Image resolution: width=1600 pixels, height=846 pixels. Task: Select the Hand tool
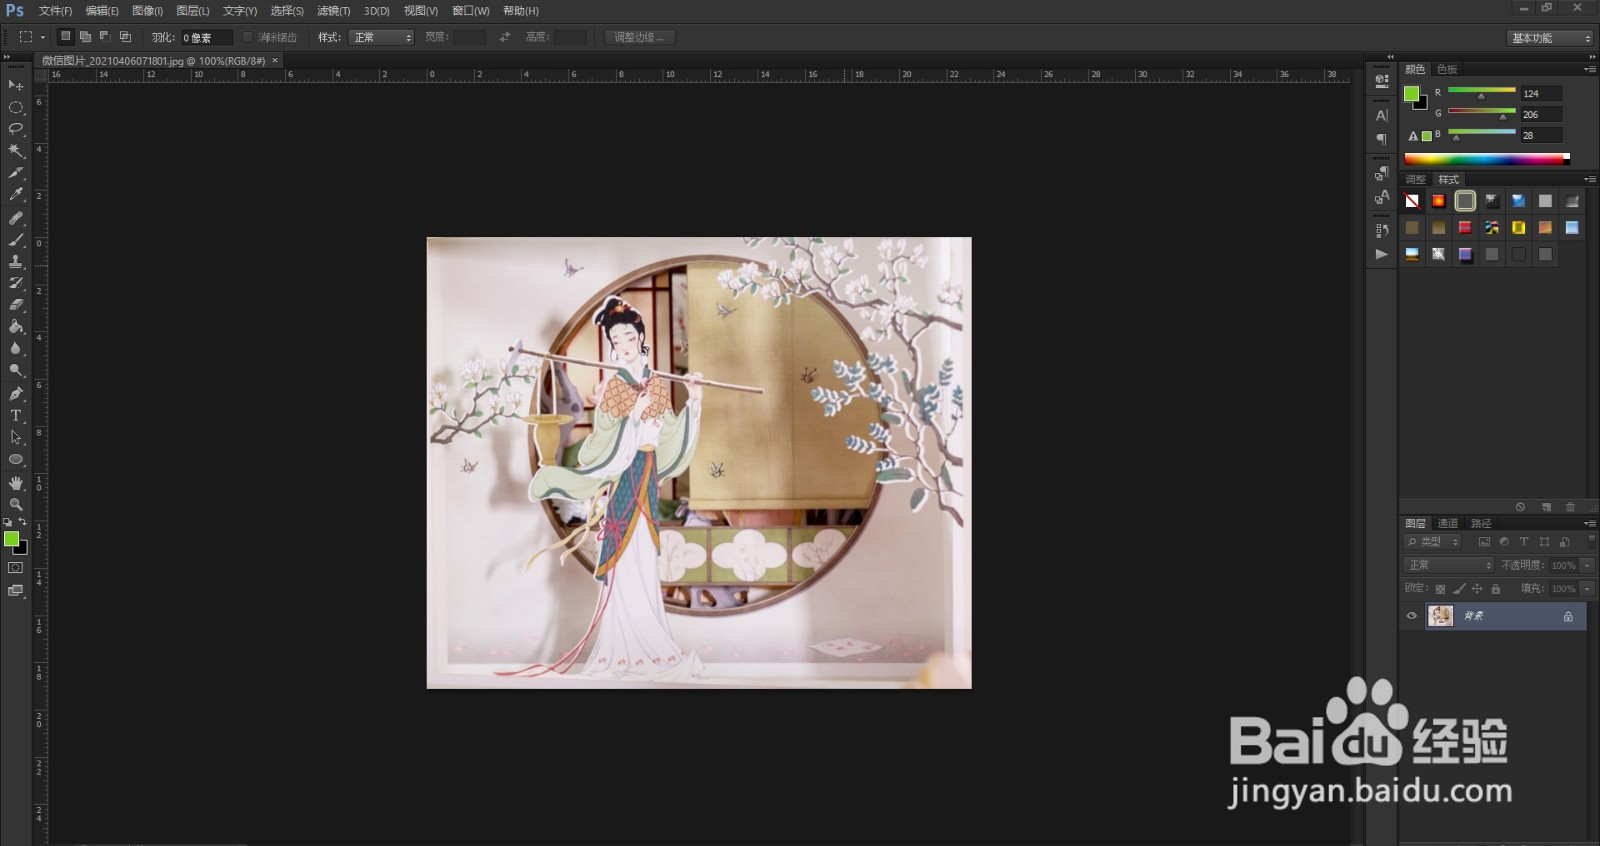pyautogui.click(x=15, y=482)
